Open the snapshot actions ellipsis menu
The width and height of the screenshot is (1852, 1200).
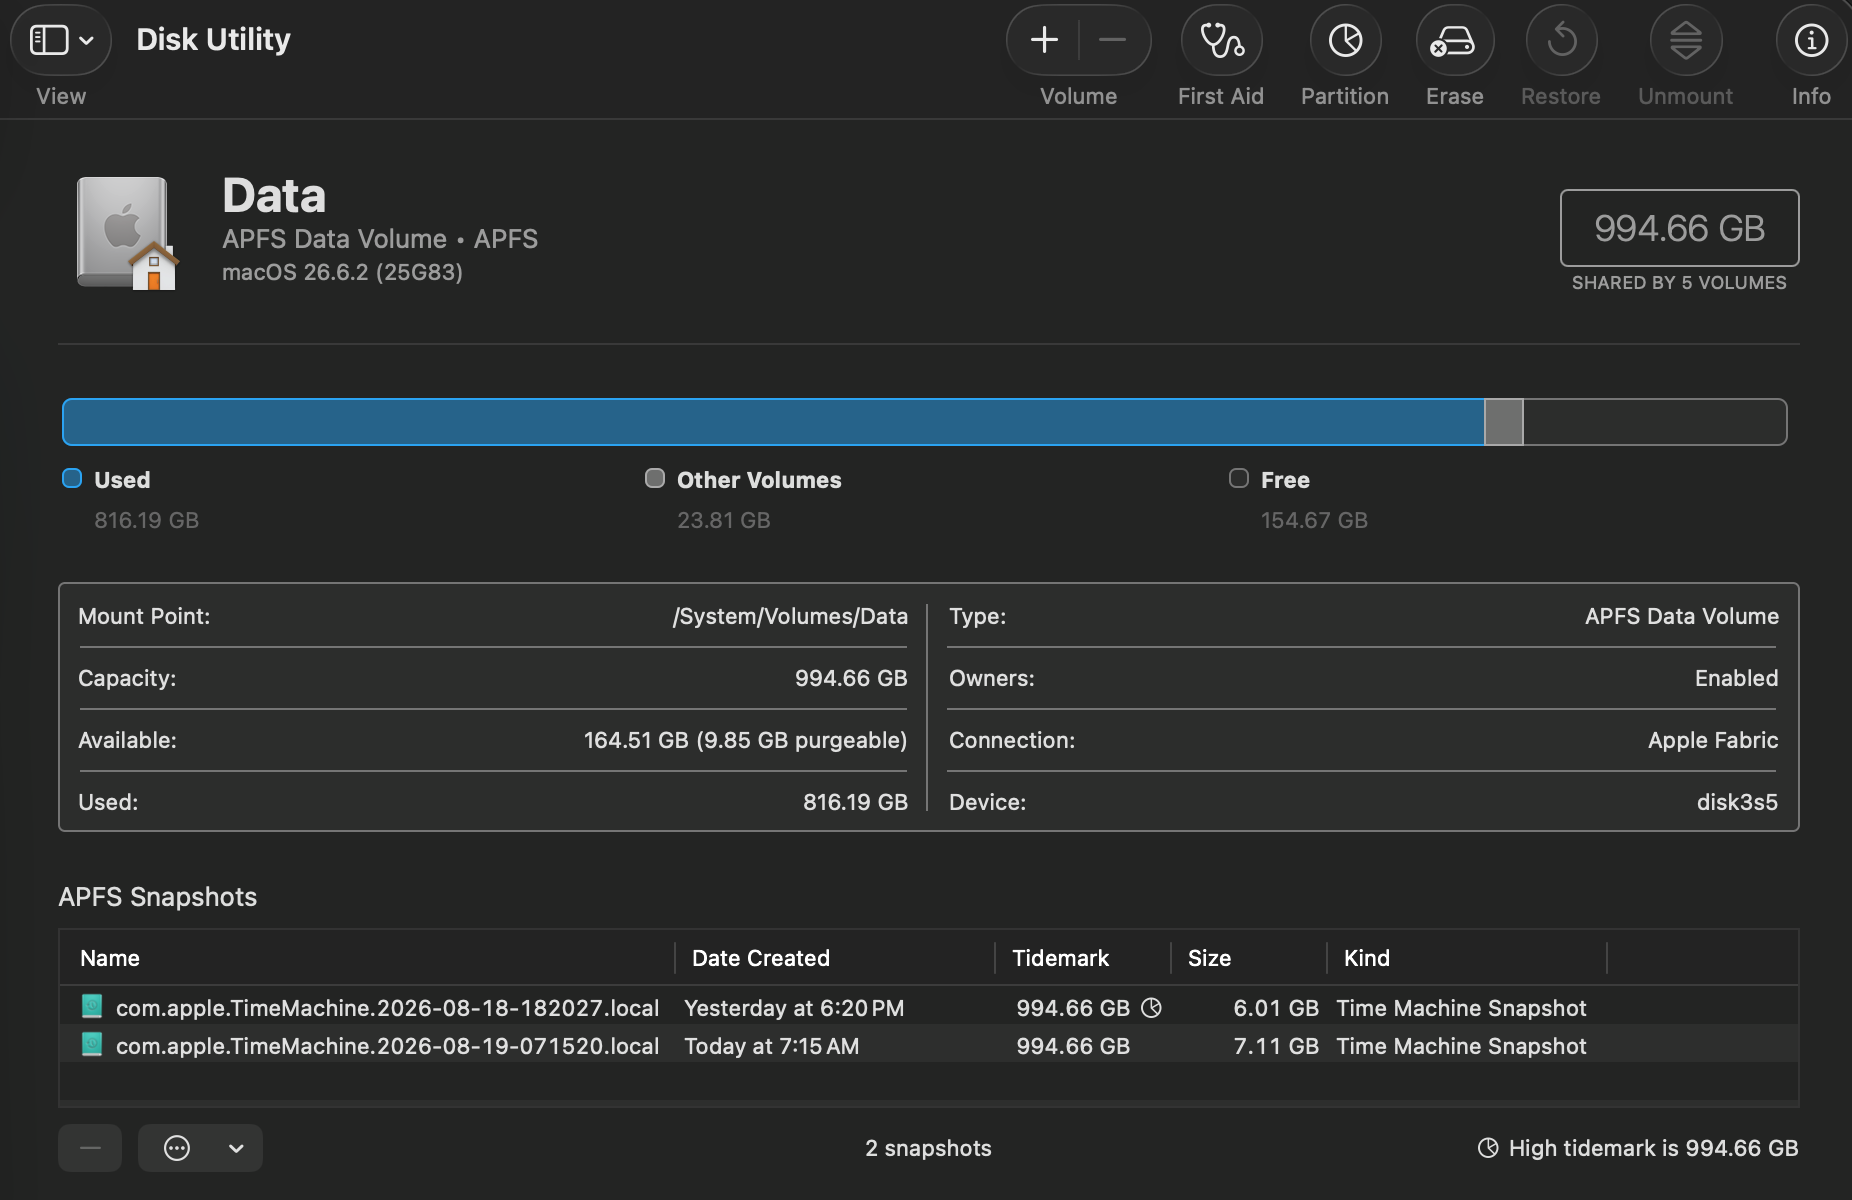(177, 1148)
